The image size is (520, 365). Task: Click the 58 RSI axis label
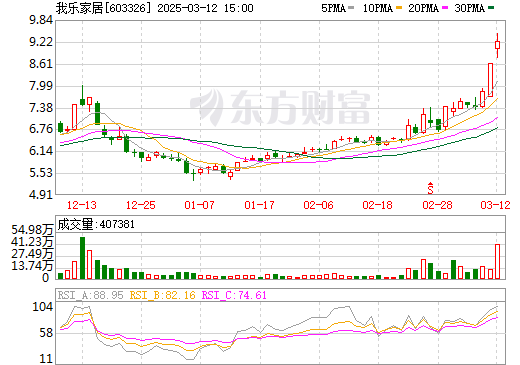click(x=46, y=332)
